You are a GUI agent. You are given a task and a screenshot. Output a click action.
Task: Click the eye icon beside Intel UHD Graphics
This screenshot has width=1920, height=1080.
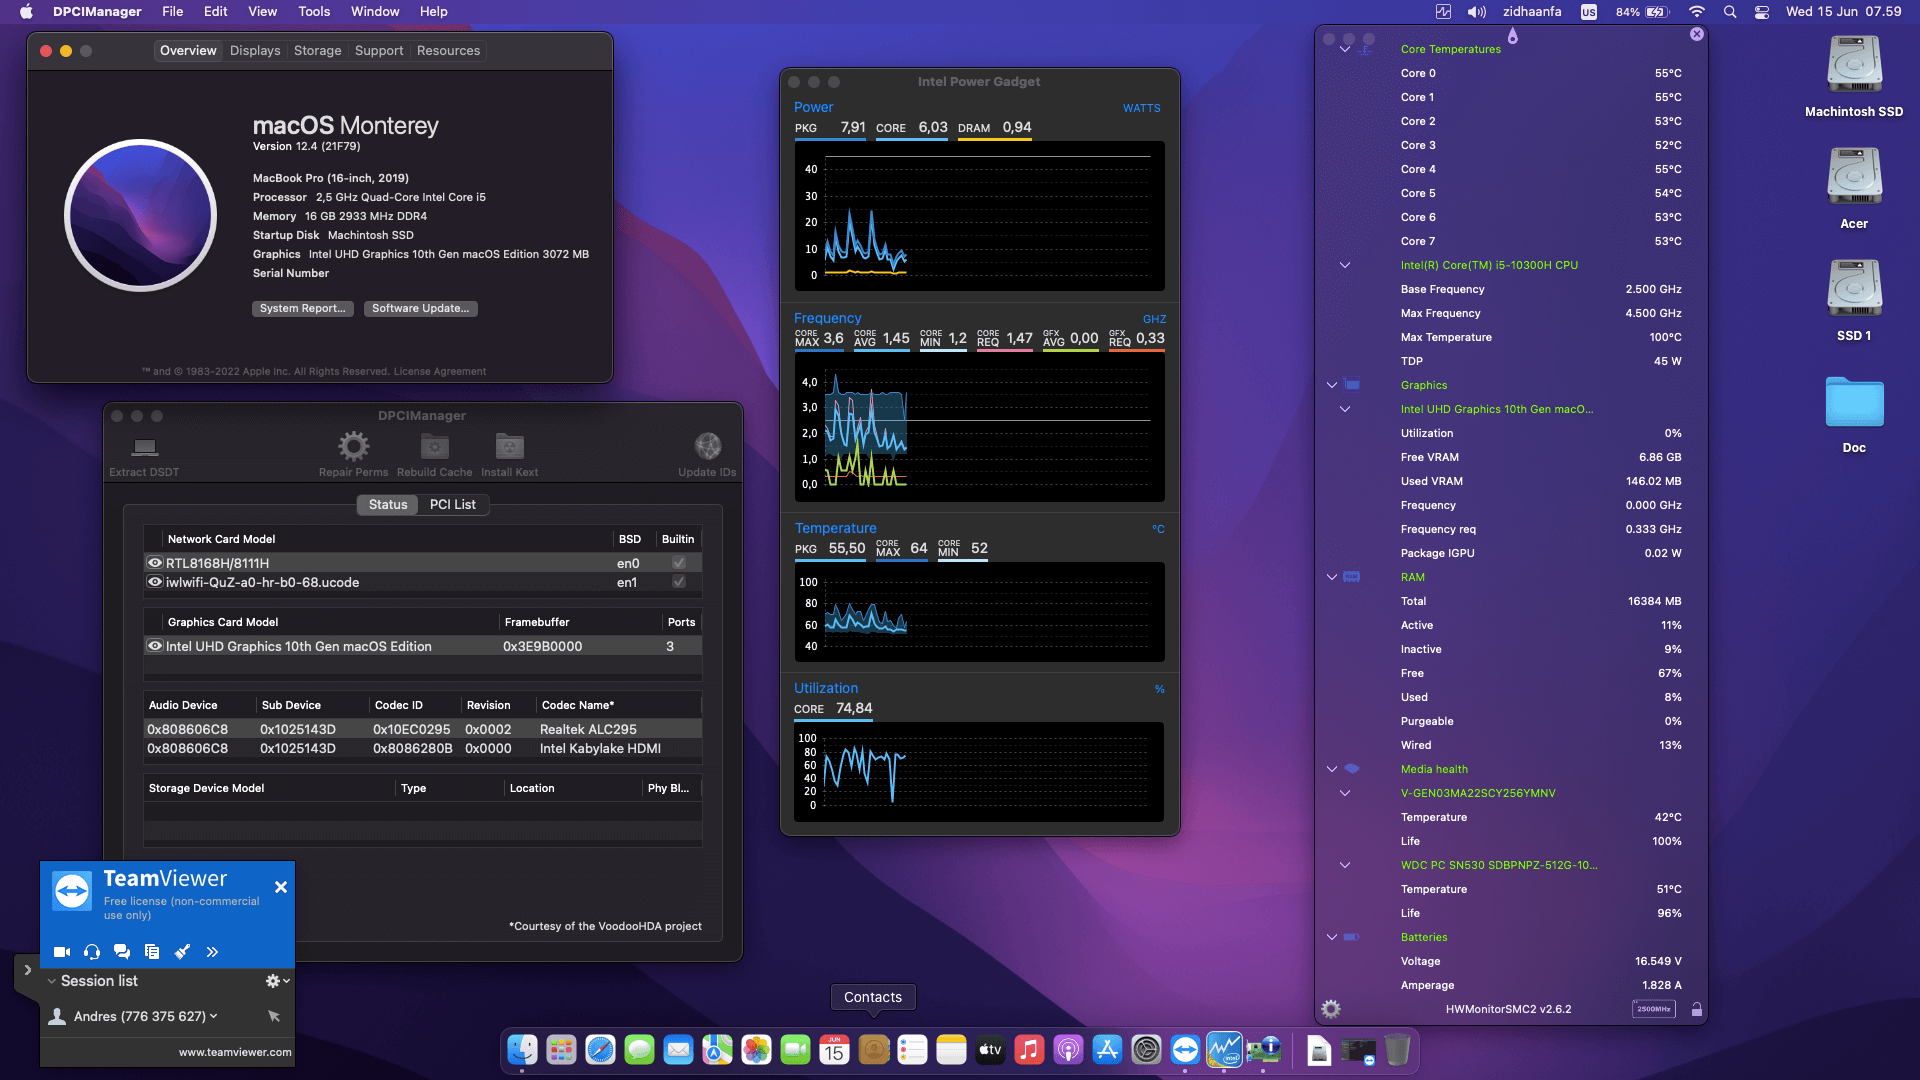pyautogui.click(x=155, y=646)
